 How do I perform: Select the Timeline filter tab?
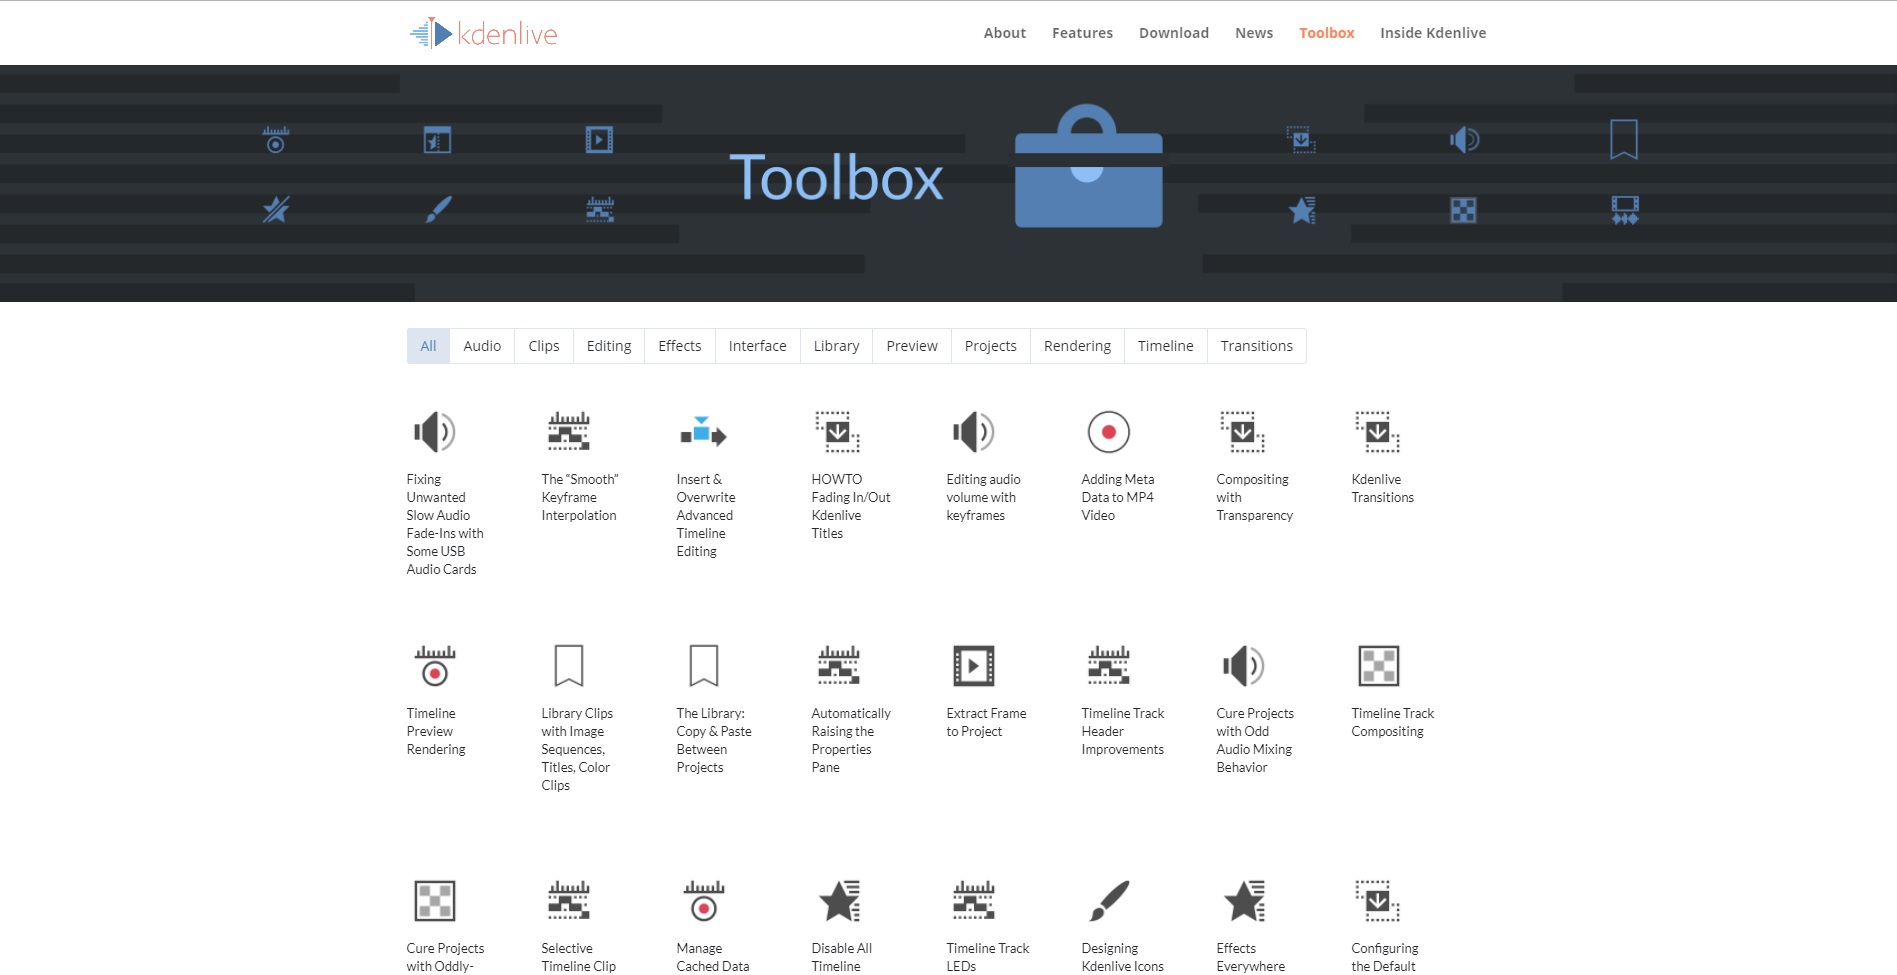point(1166,346)
